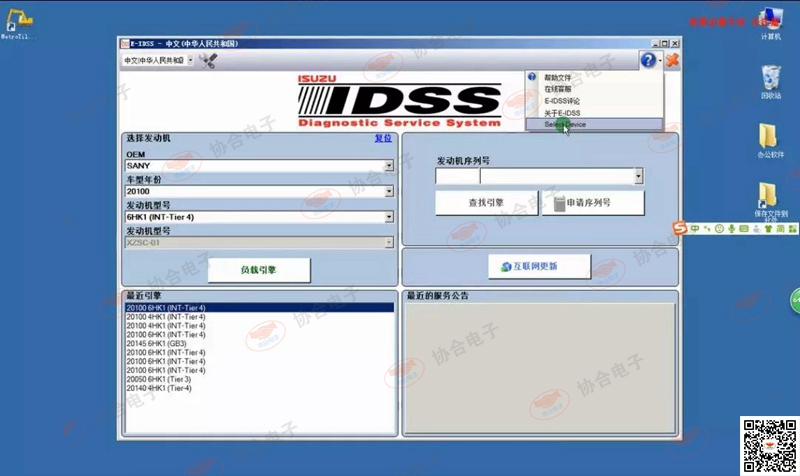Click the blue help icon beside 帮助文件

click(532, 77)
